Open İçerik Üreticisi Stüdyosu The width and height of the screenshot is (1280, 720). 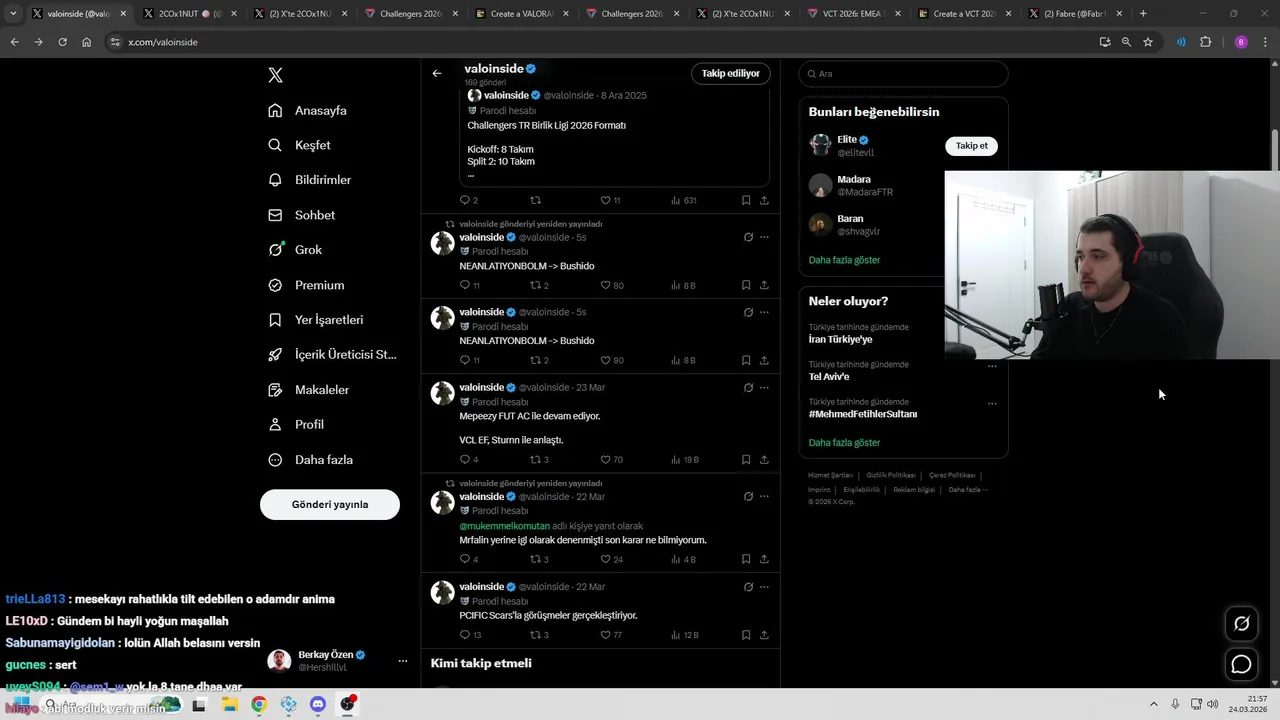[332, 355]
